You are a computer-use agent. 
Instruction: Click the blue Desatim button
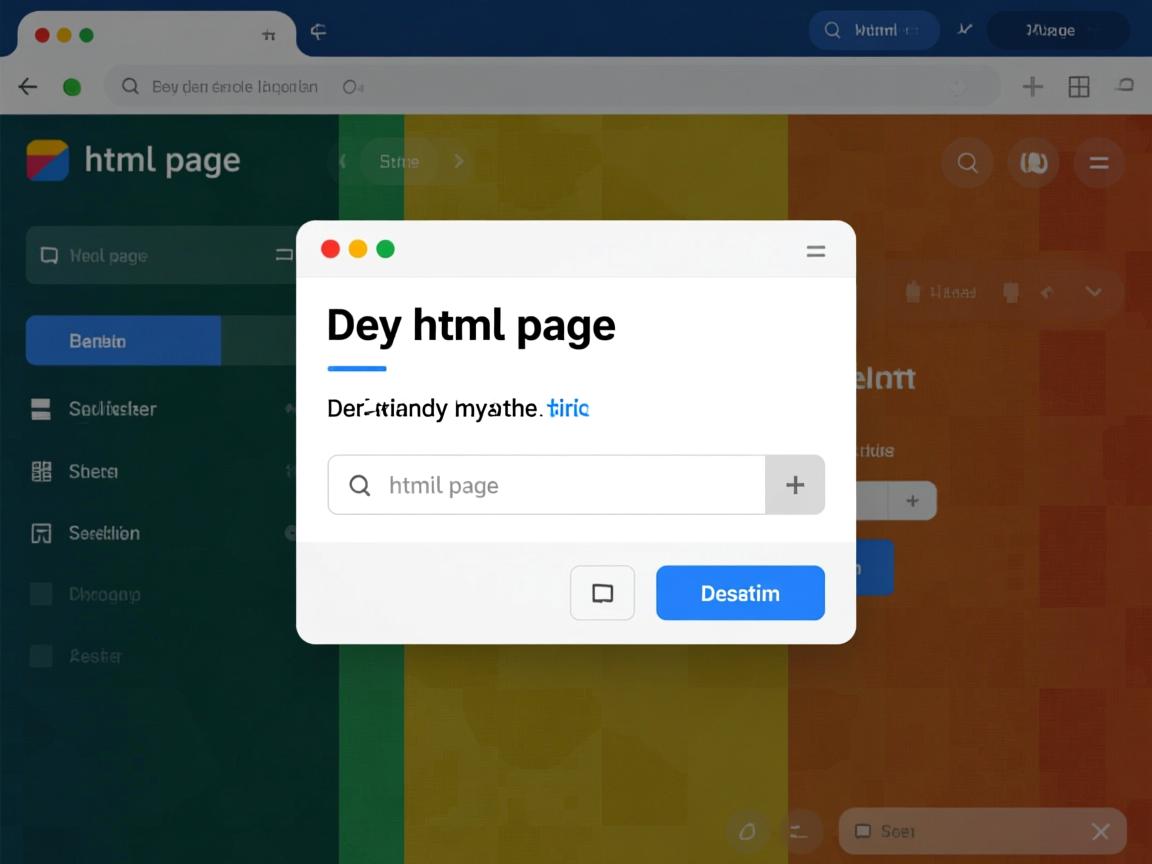click(x=740, y=593)
